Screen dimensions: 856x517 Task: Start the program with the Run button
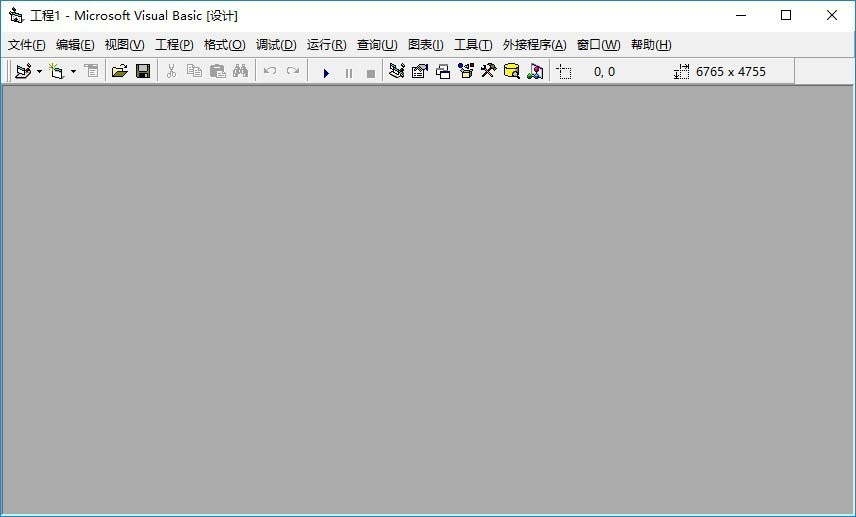pos(326,73)
